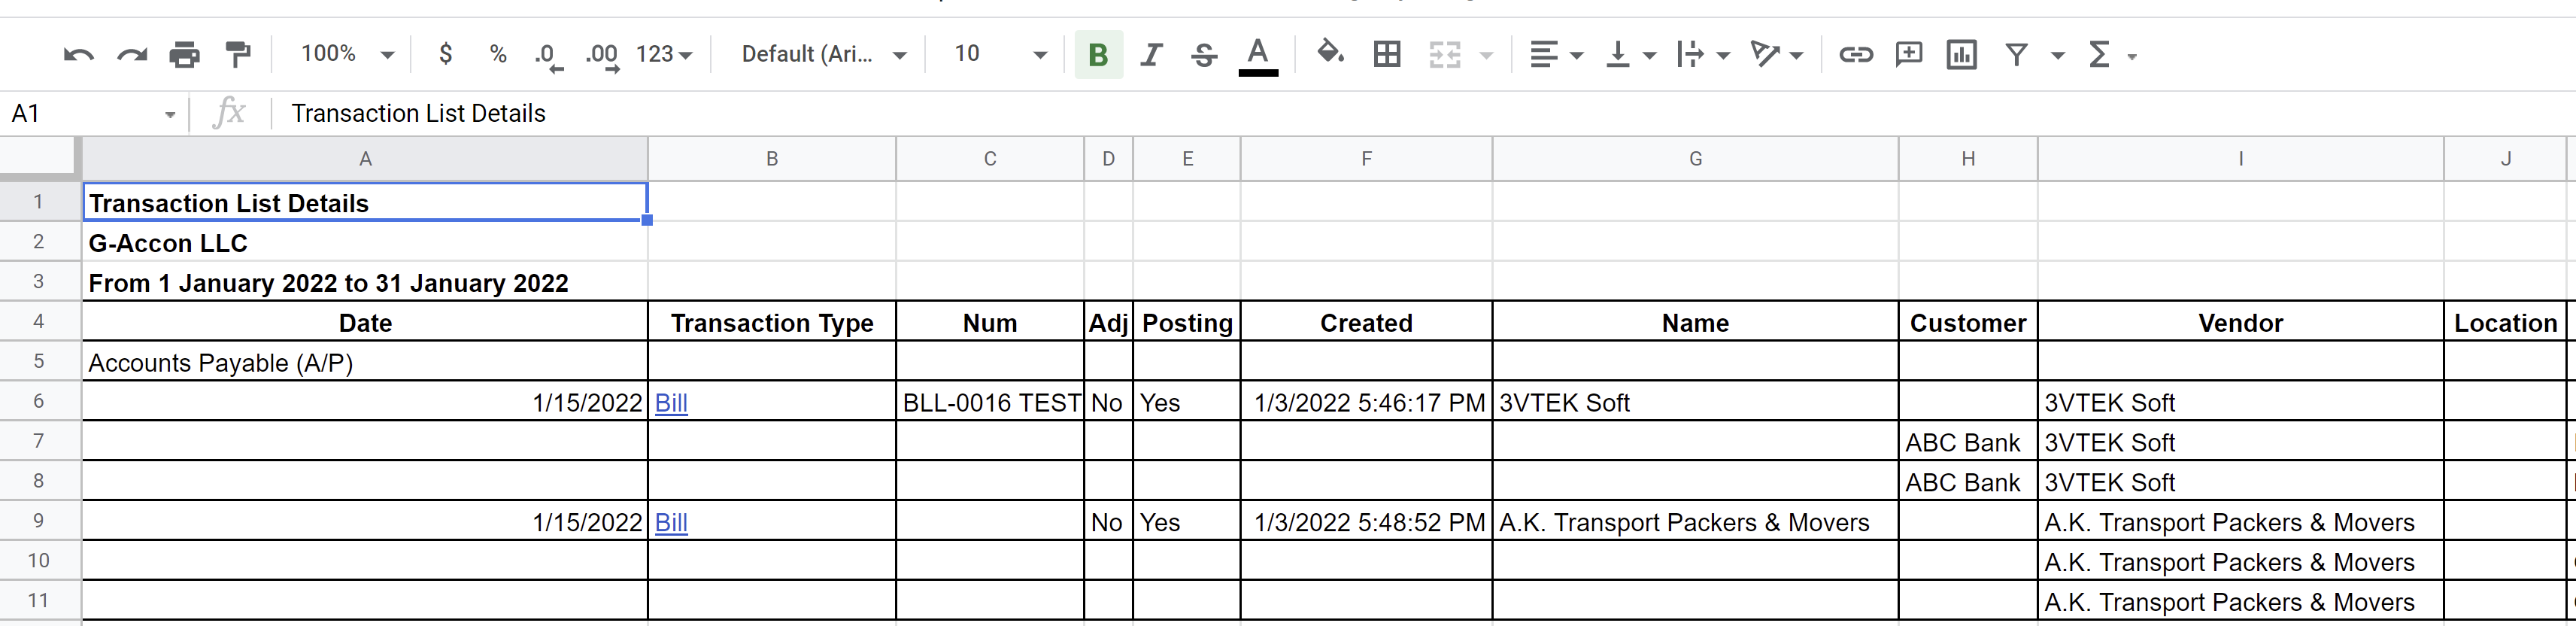Select column G header
2576x626 pixels.
pyautogui.click(x=1695, y=159)
